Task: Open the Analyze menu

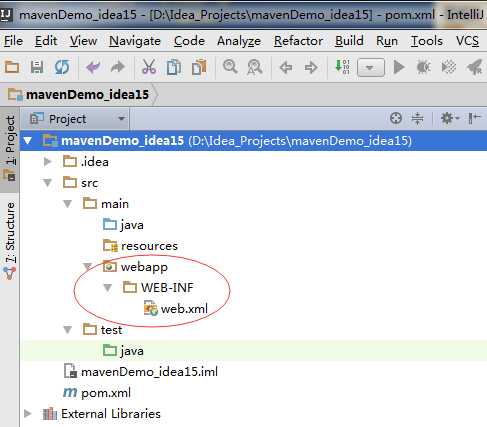Action: 239,41
